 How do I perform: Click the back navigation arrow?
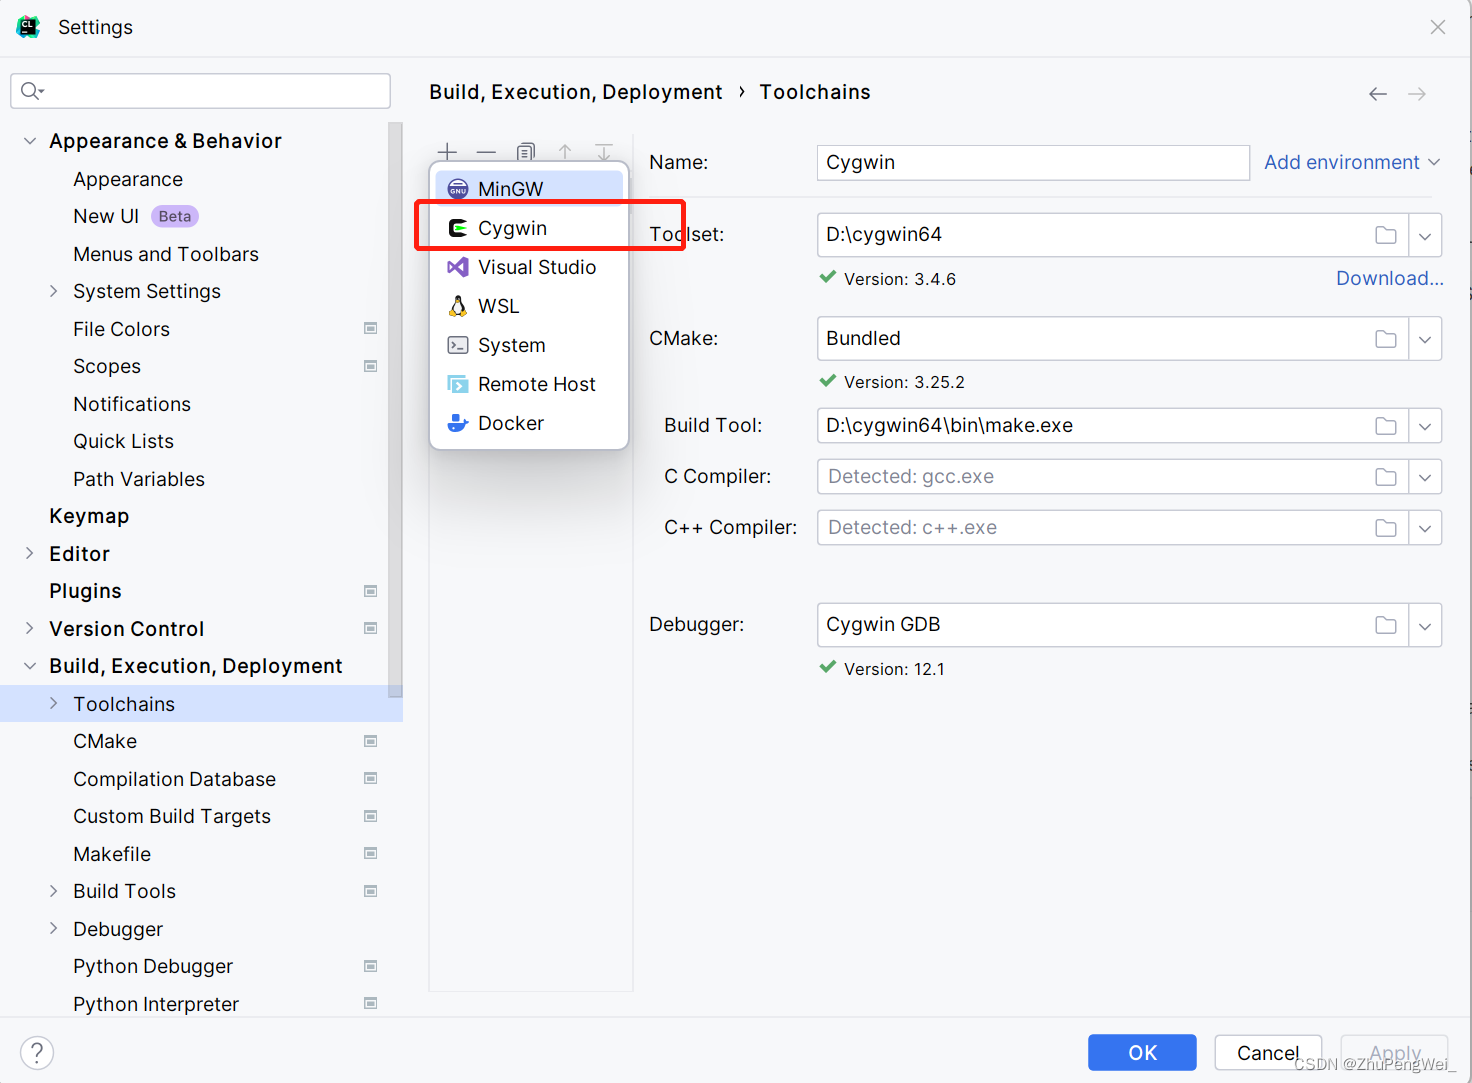click(1378, 94)
